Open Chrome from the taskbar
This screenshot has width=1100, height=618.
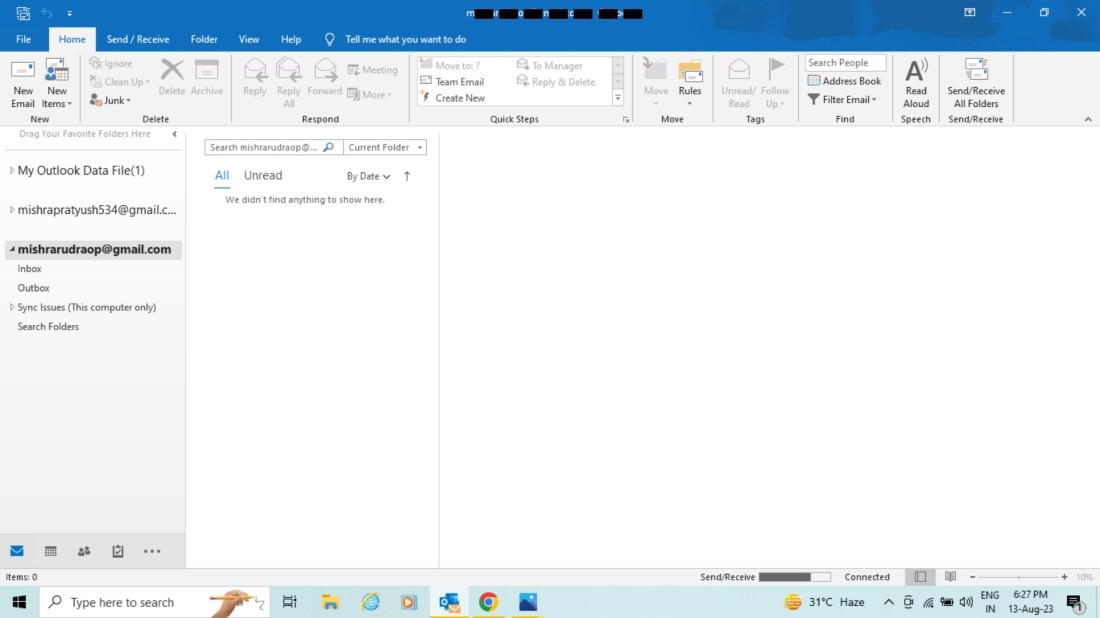[x=488, y=602]
